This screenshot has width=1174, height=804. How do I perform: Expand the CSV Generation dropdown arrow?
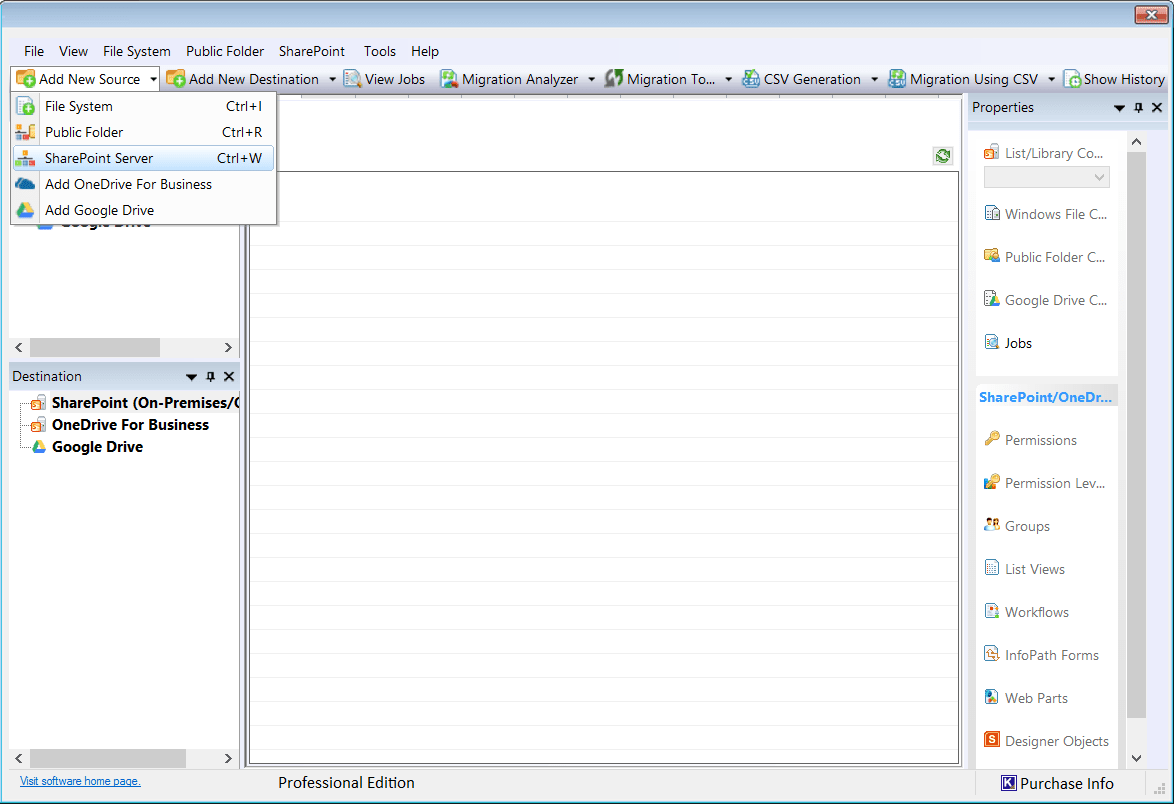[x=874, y=79]
